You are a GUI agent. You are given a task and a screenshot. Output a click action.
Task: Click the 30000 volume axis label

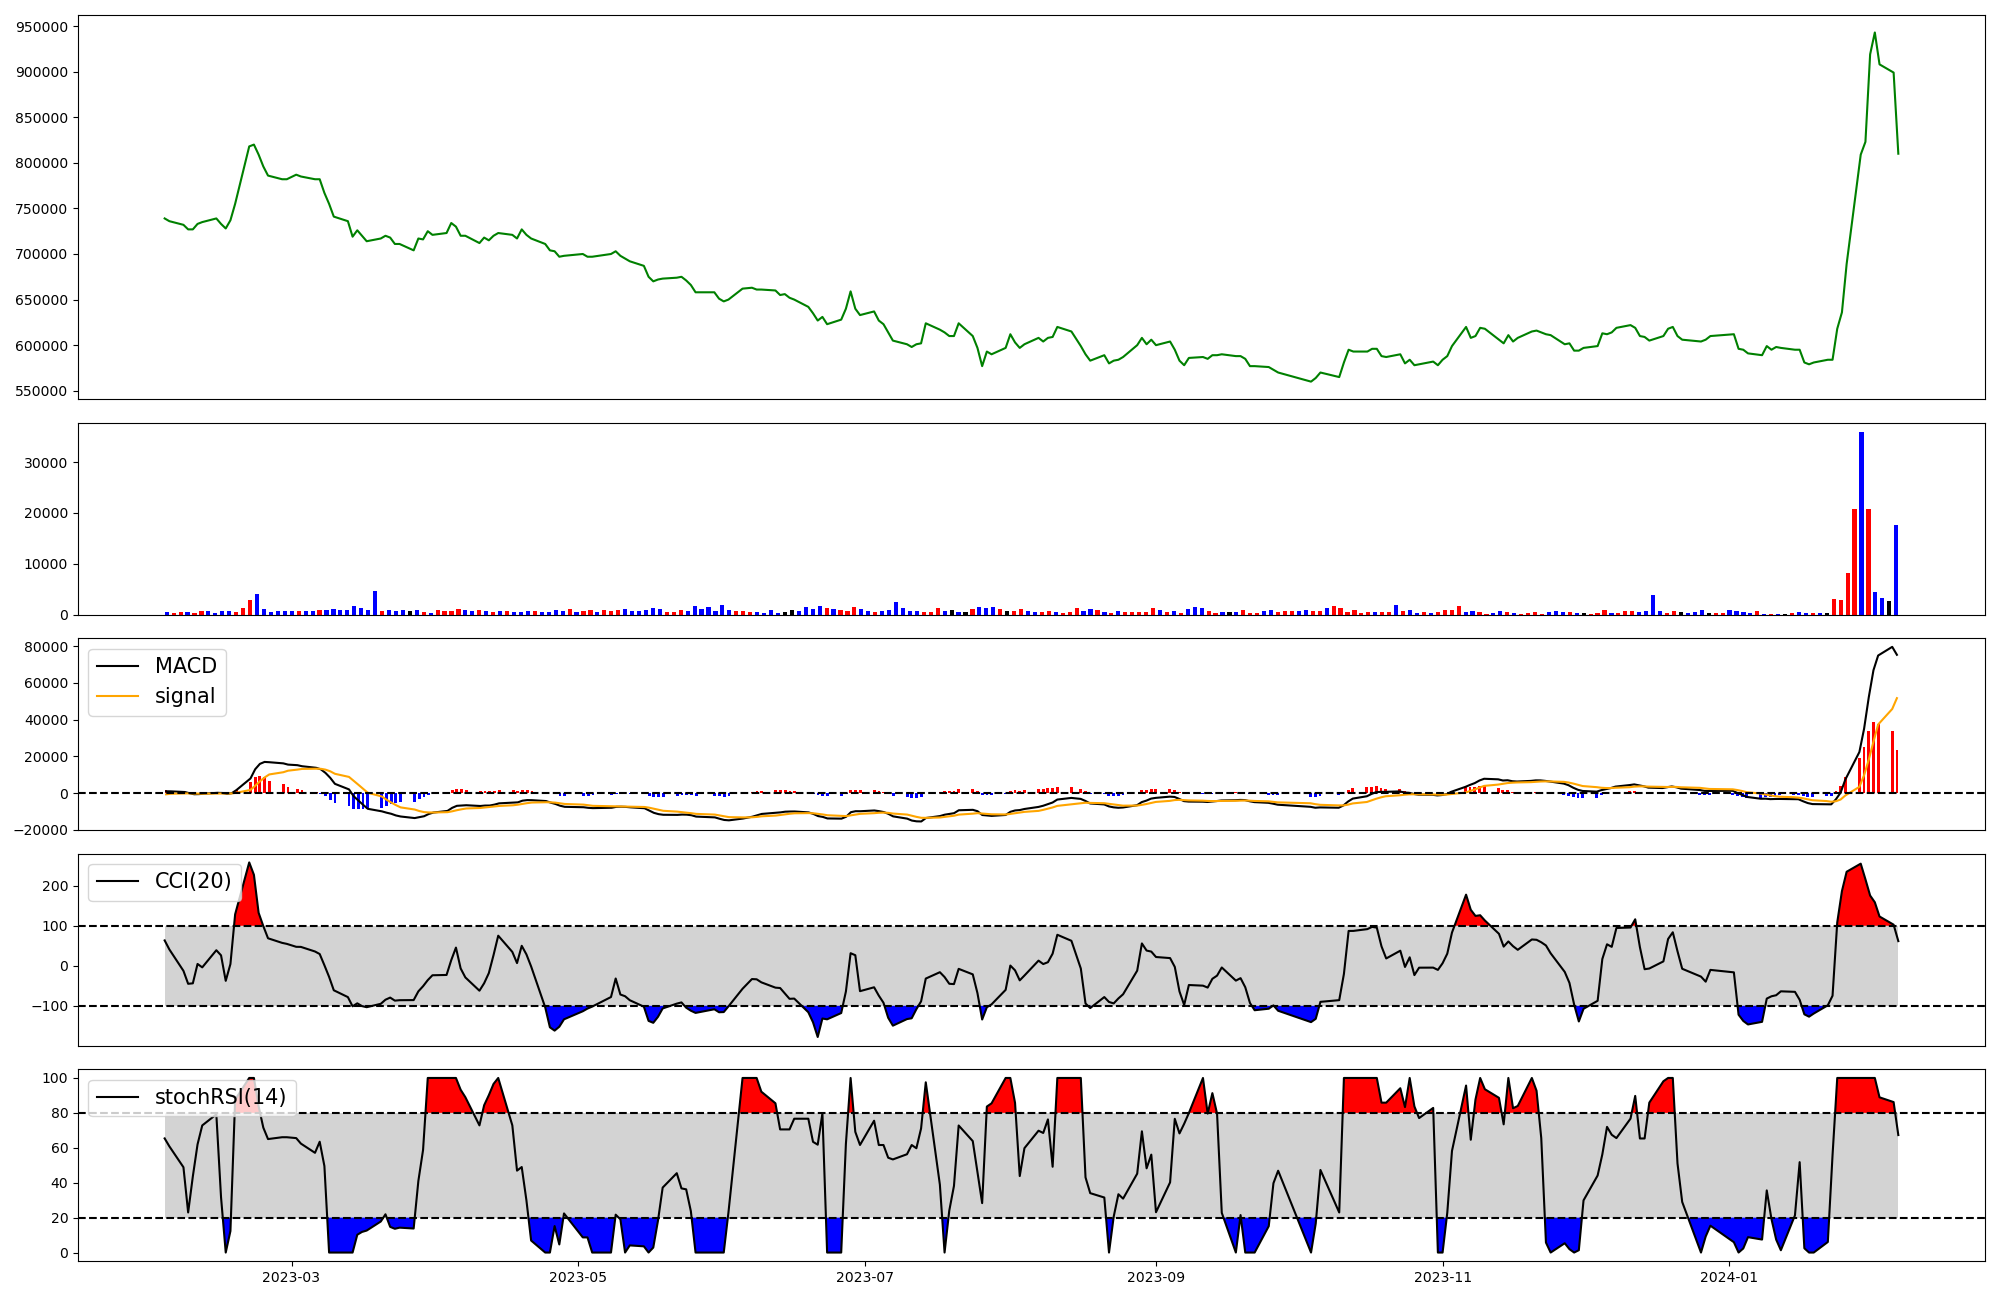[x=46, y=463]
